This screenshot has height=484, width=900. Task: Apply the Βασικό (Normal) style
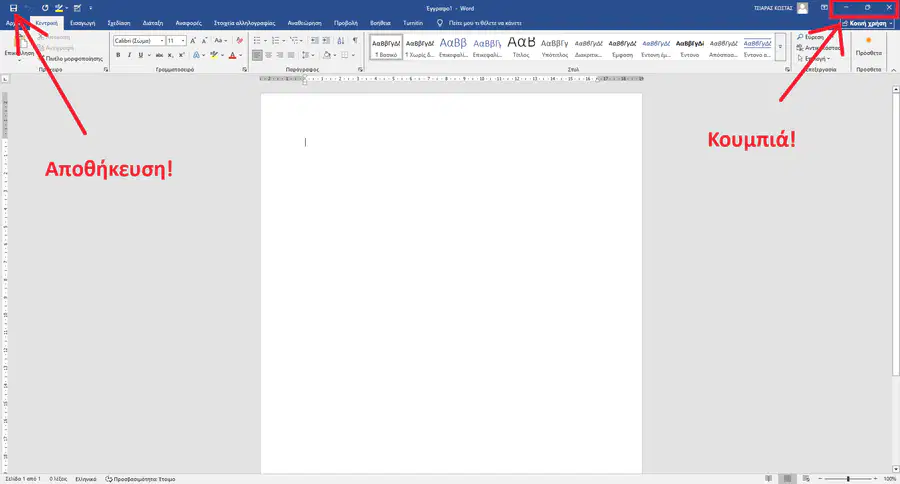[386, 47]
